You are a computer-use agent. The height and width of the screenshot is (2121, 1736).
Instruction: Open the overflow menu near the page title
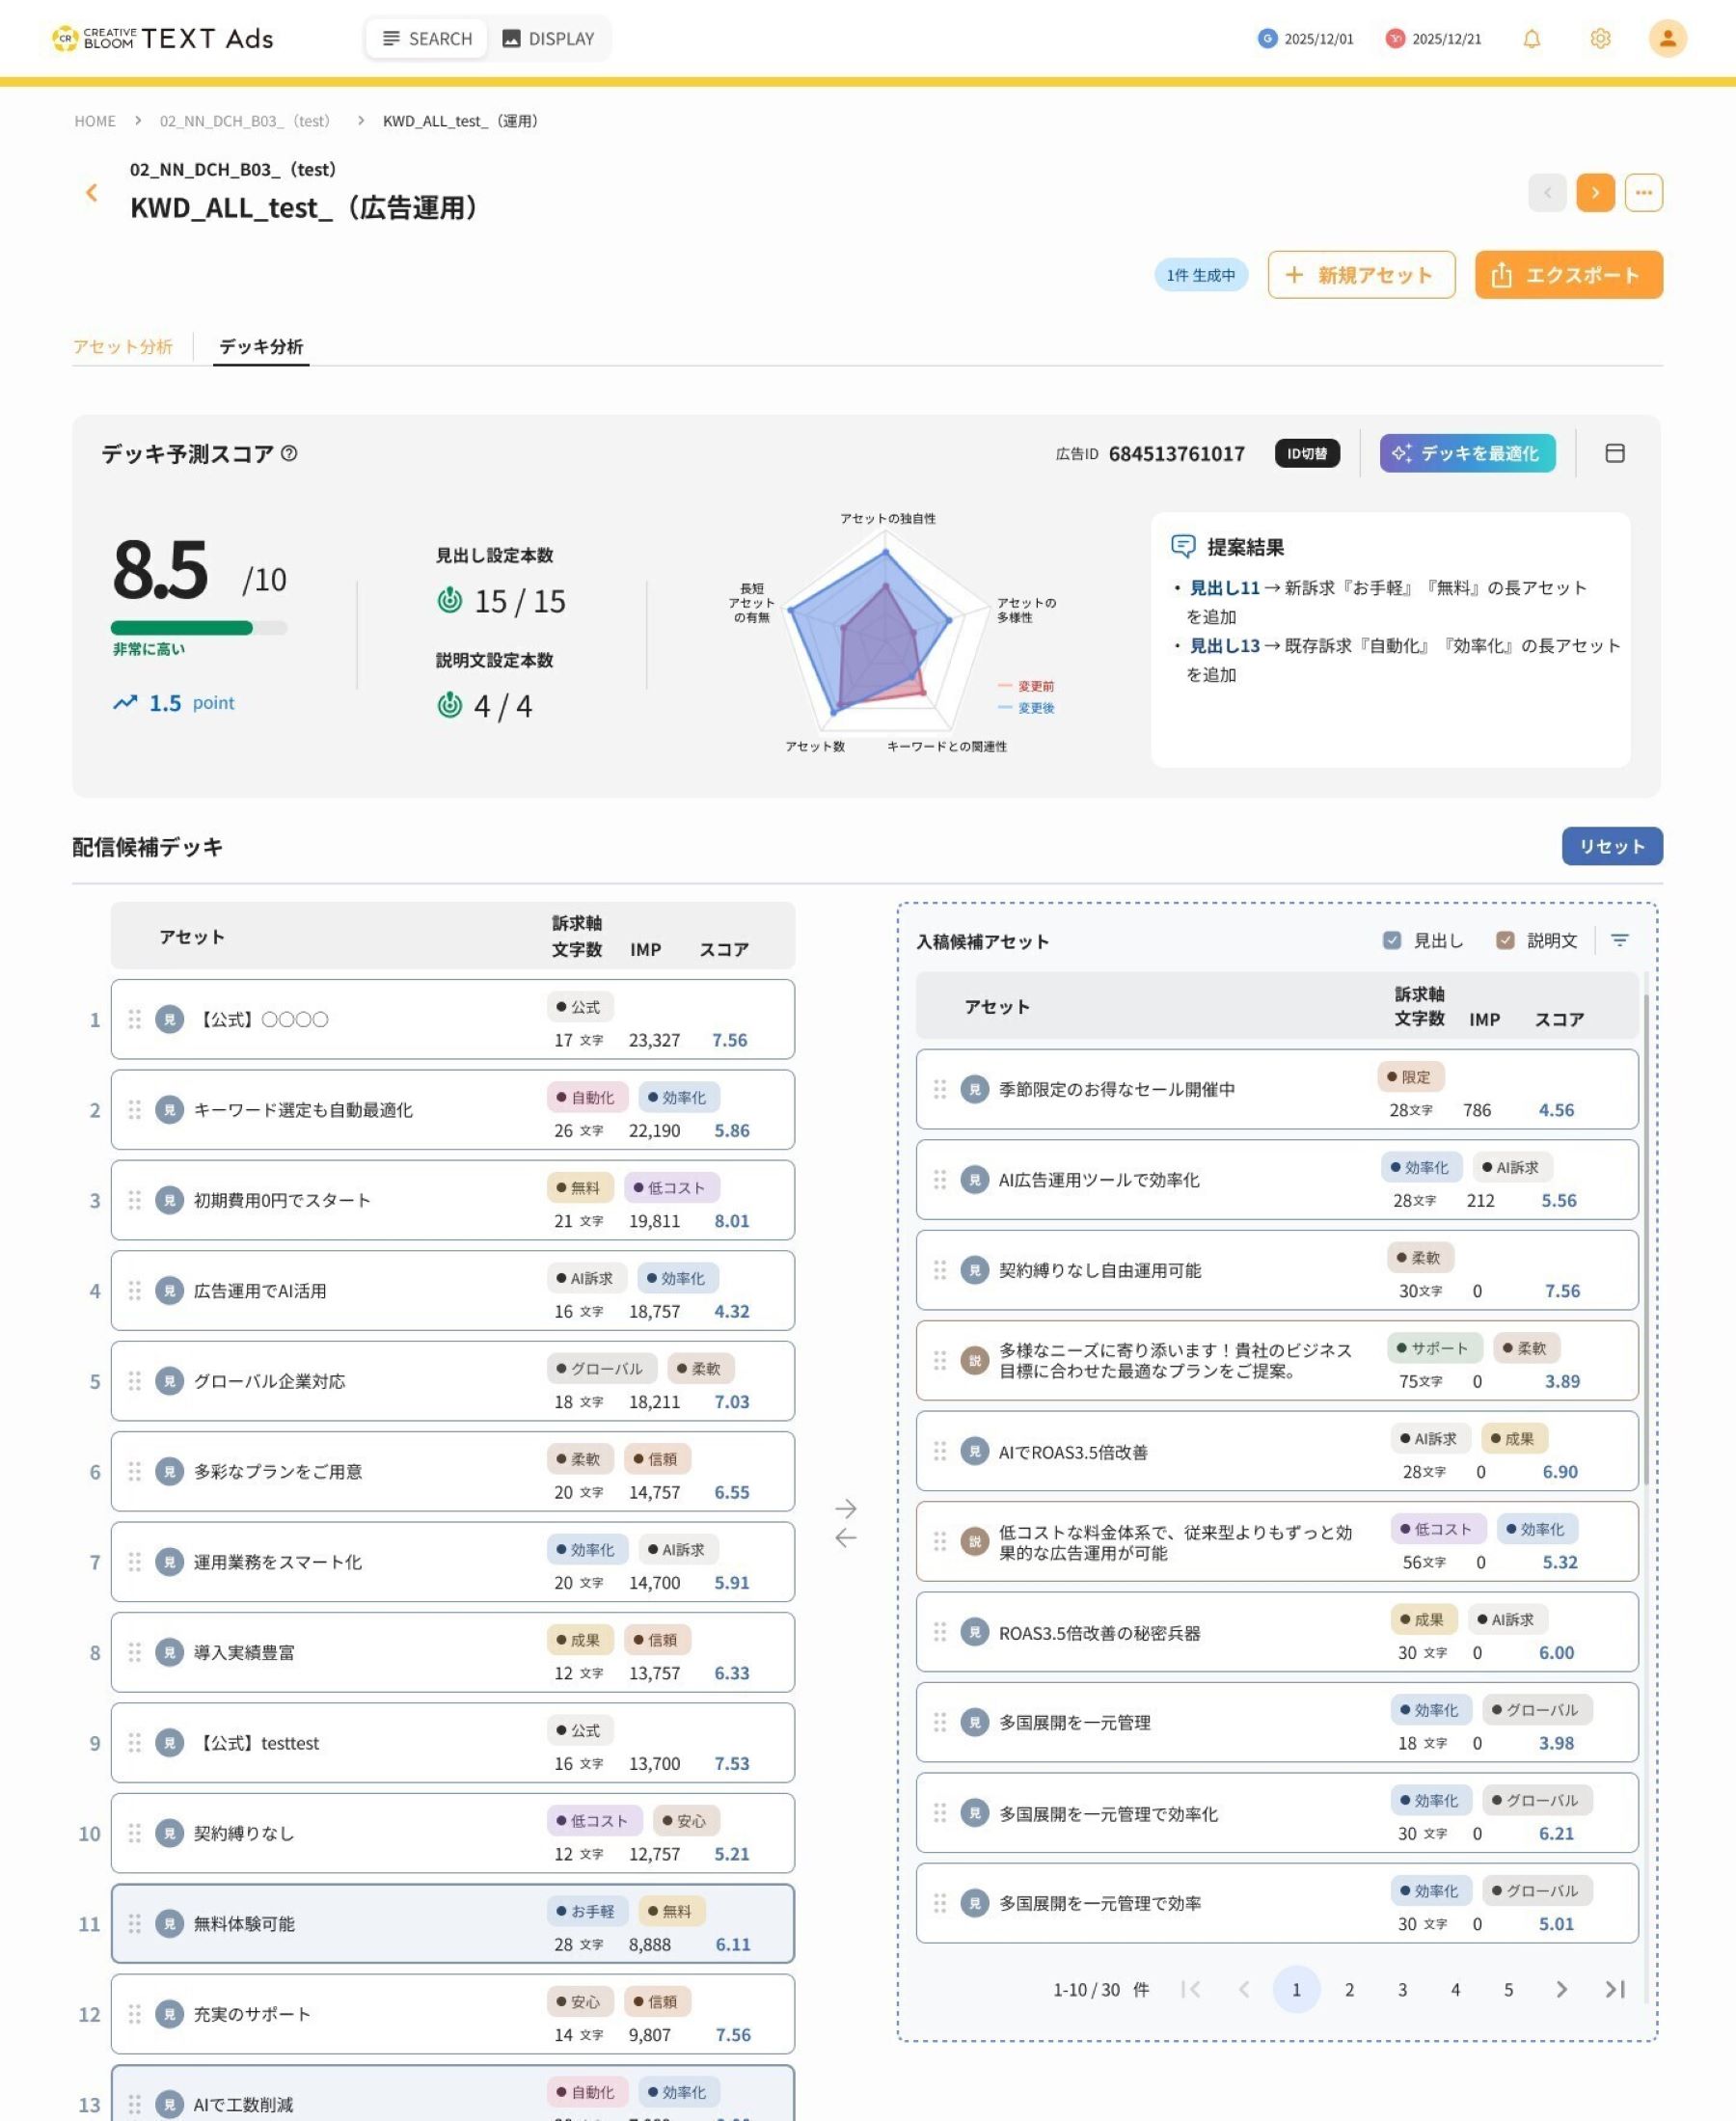coord(1644,192)
